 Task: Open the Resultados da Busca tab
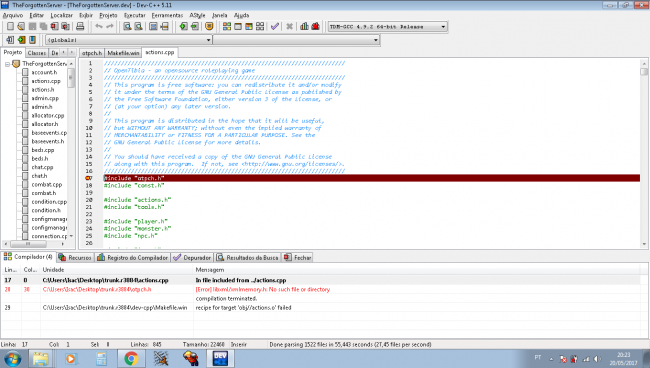pyautogui.click(x=247, y=257)
